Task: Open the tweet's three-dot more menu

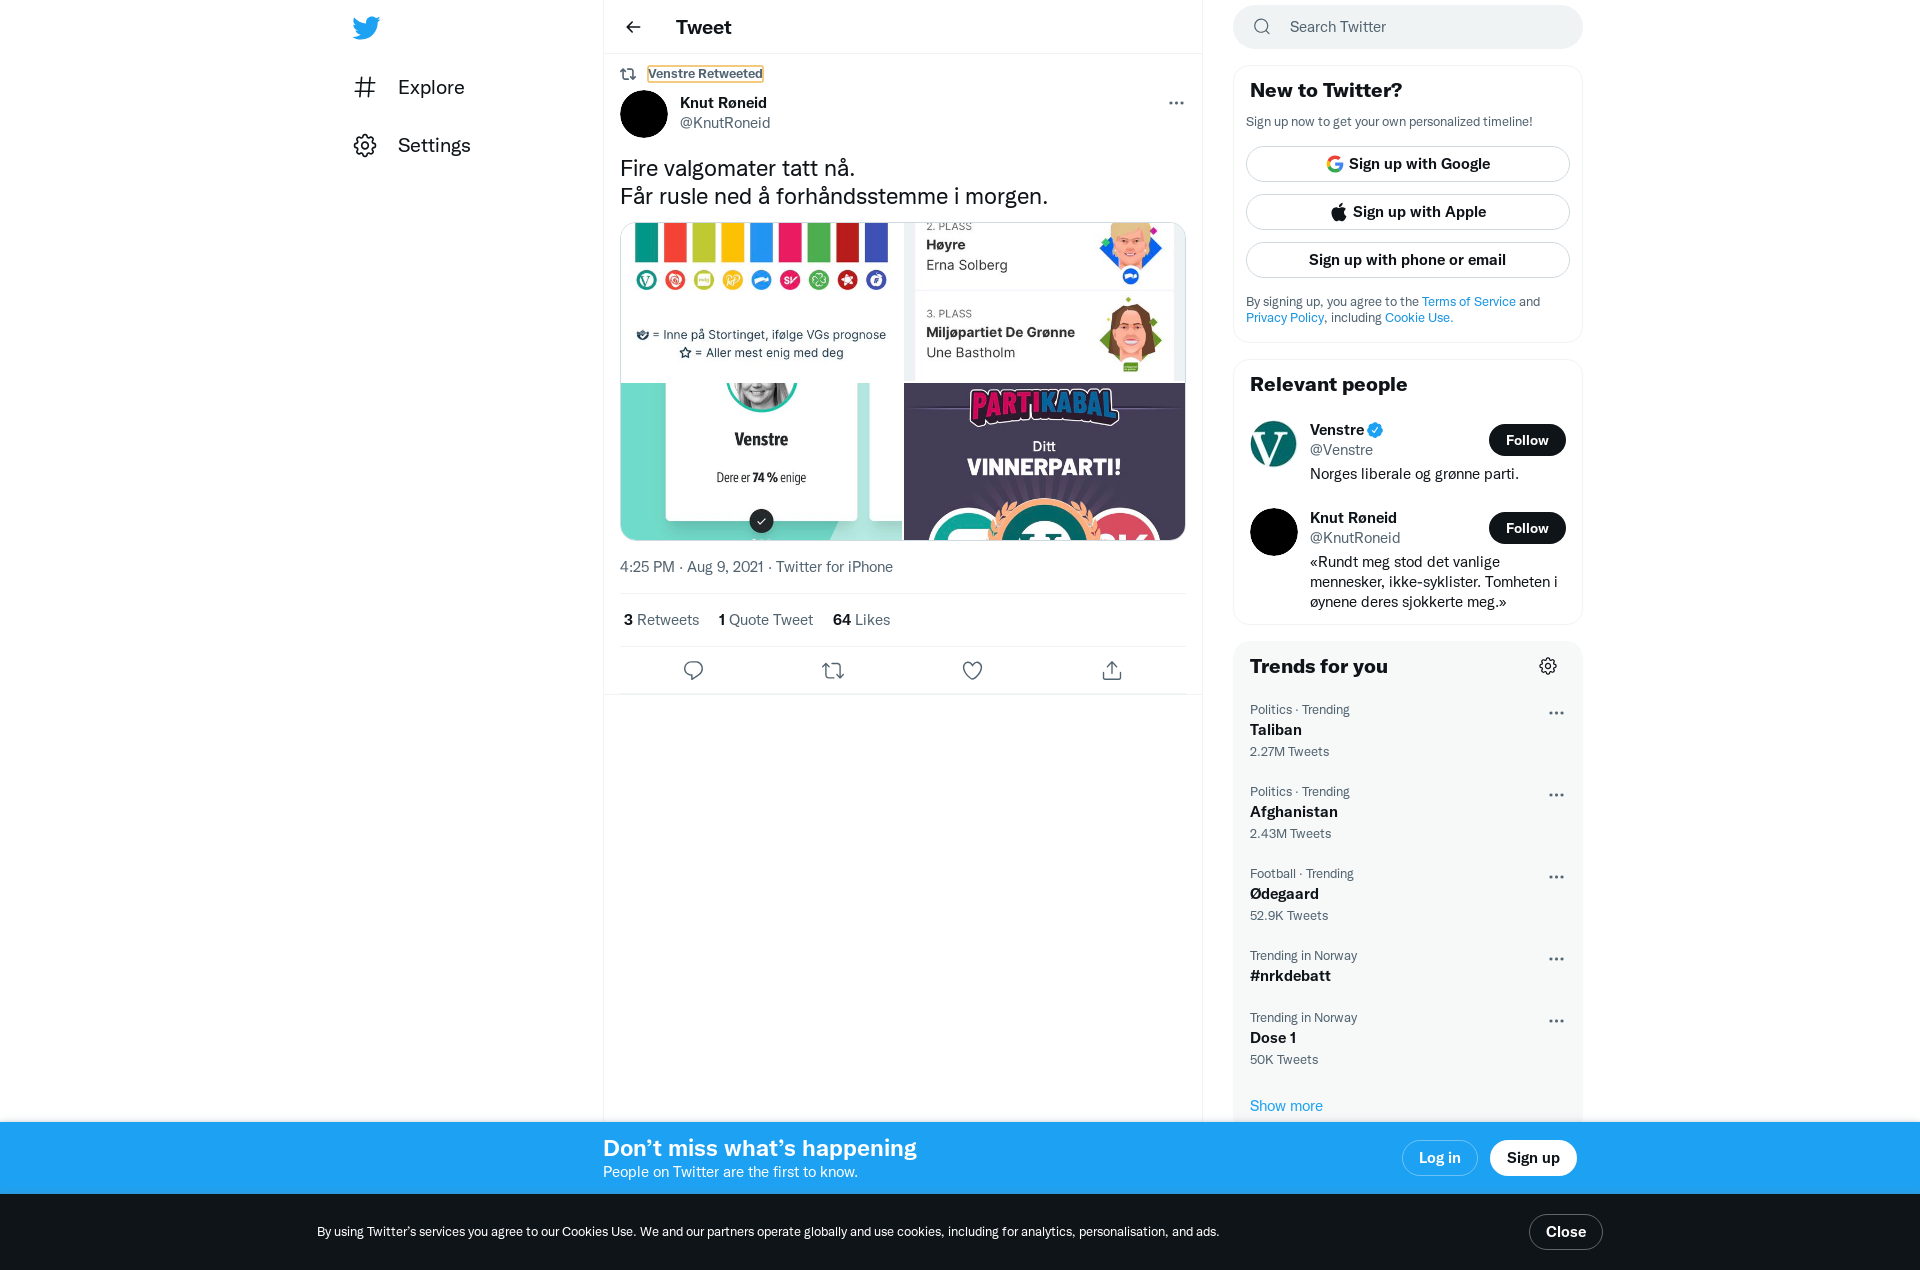Action: (x=1176, y=103)
